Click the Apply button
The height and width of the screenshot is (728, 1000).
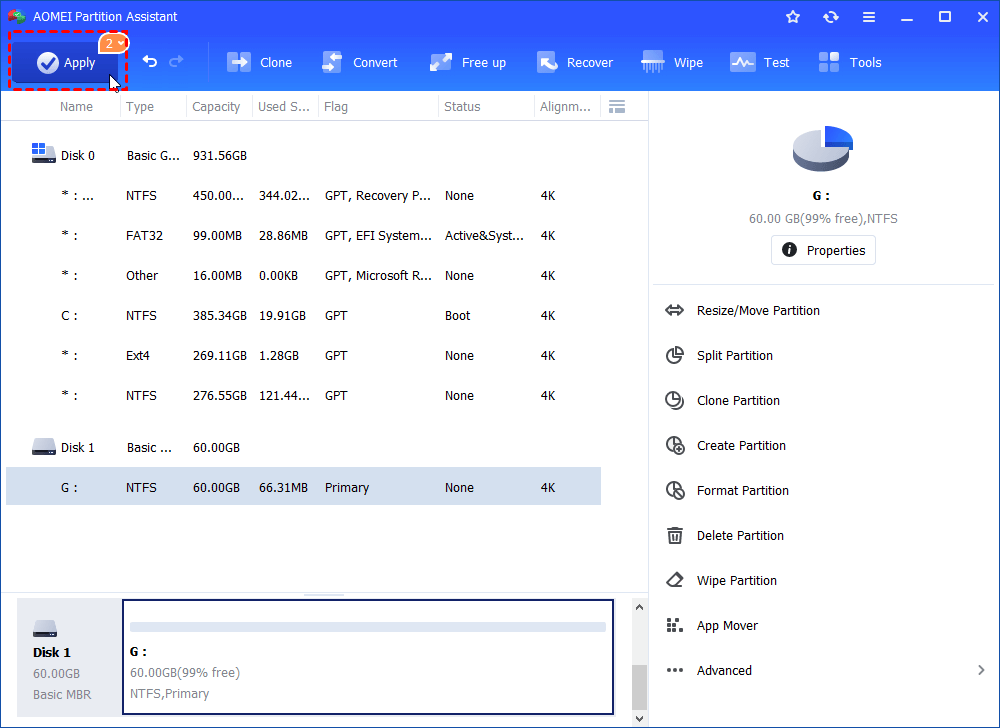66,63
